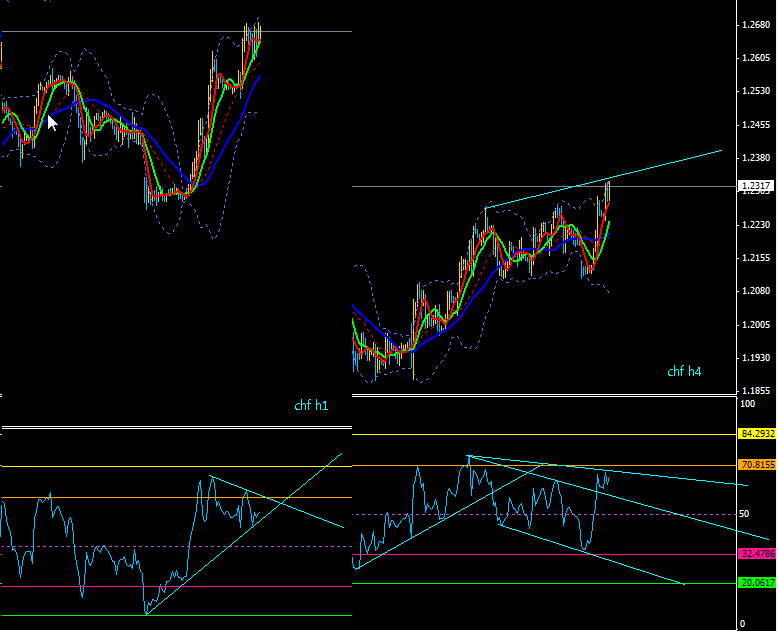The width and height of the screenshot is (778, 631).
Task: Select the orange 70.8155 indicator level label
Action: (x=757, y=465)
